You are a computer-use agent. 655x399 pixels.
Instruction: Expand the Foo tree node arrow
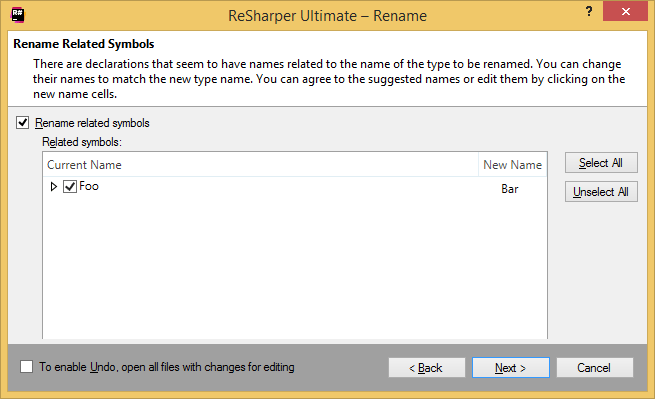coord(53,186)
